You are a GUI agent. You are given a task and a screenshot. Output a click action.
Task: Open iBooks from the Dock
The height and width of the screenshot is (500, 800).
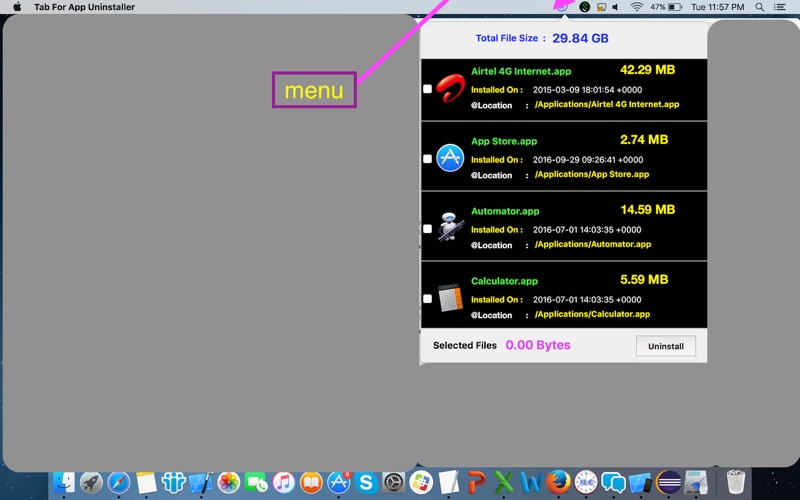[x=311, y=482]
